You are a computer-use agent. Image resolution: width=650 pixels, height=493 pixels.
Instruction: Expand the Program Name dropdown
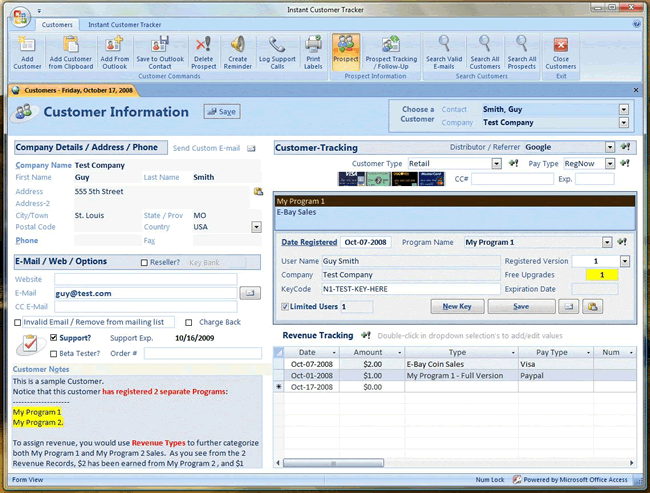(x=607, y=242)
